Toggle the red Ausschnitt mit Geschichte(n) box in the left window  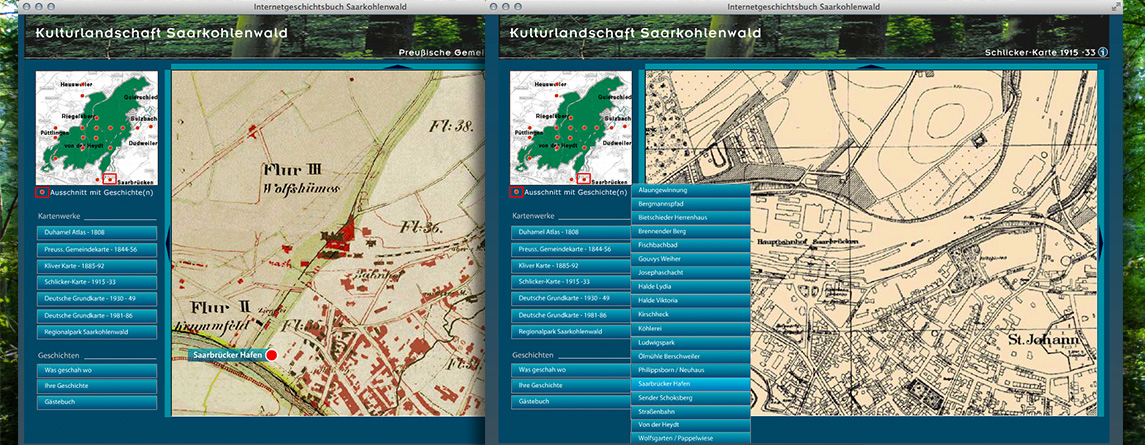(40, 192)
